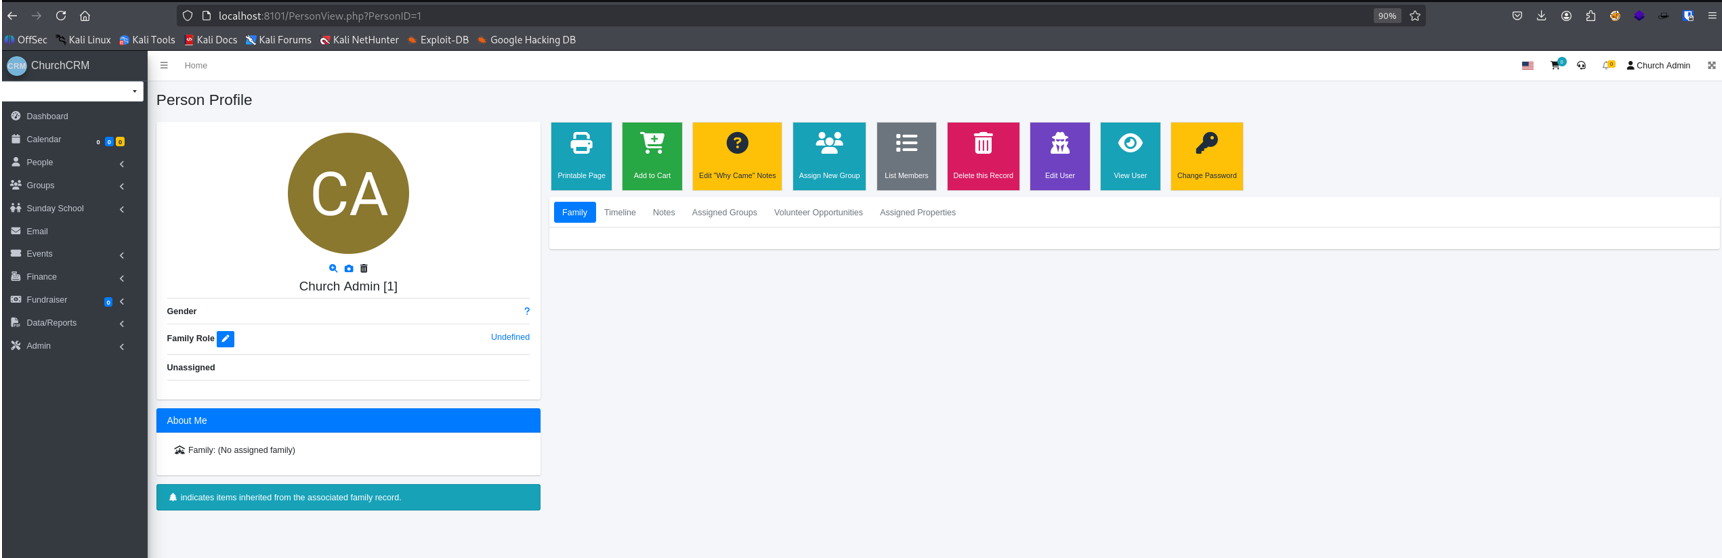Expand the Groups menu
This screenshot has width=1722, height=558.
point(74,185)
